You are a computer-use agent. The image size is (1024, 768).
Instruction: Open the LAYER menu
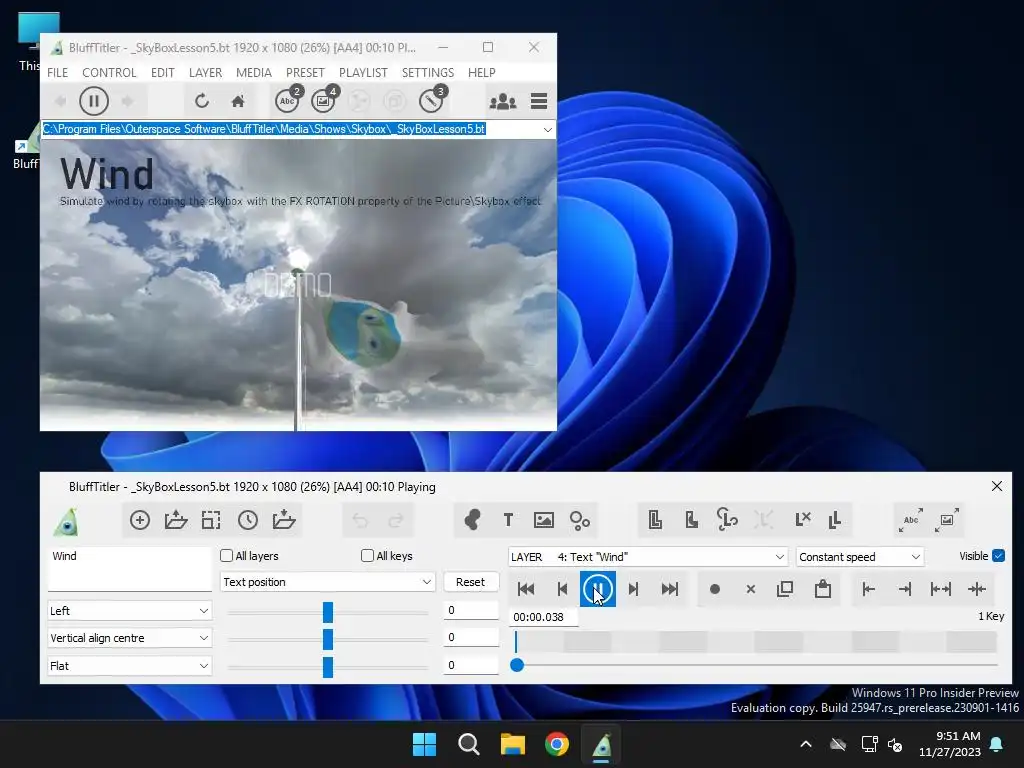pos(205,72)
